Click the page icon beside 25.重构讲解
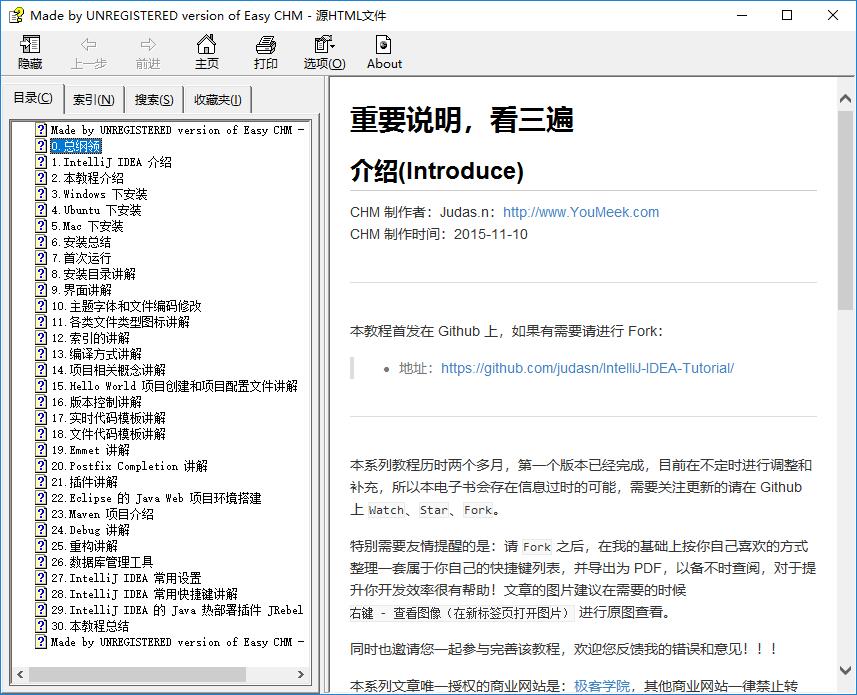857x695 pixels. [x=41, y=545]
